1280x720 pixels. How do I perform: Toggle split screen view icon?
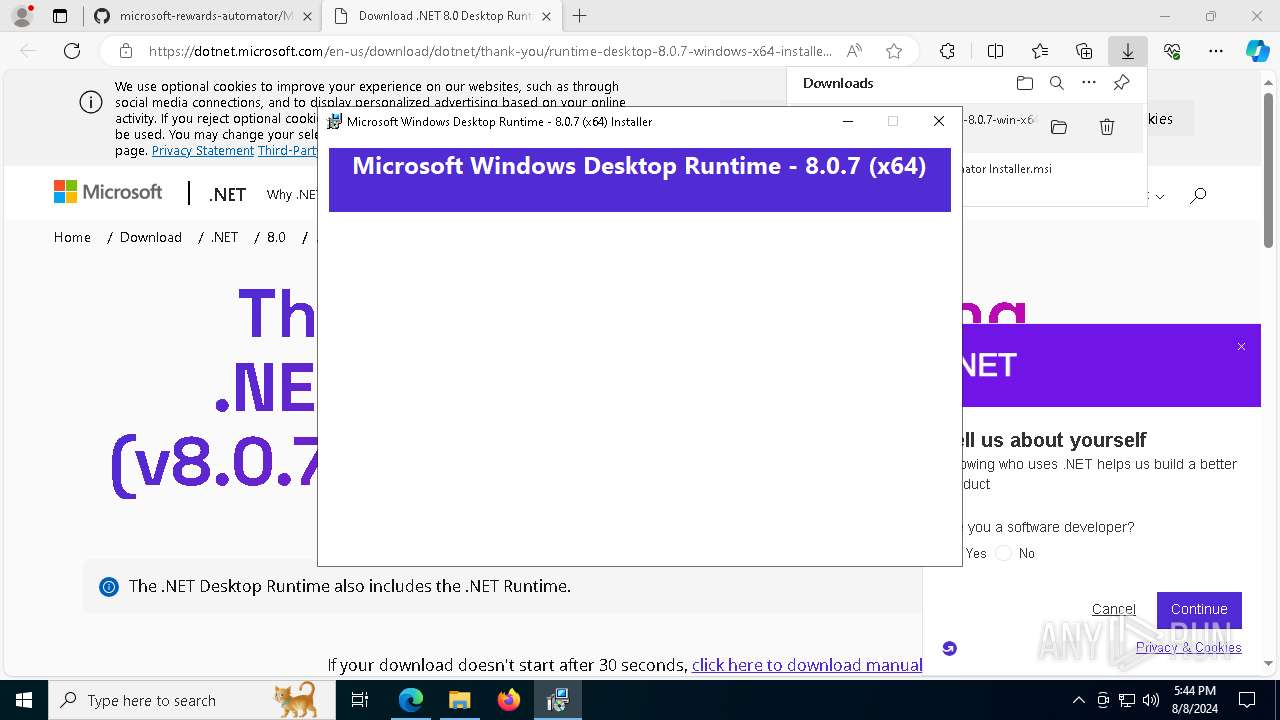[995, 51]
